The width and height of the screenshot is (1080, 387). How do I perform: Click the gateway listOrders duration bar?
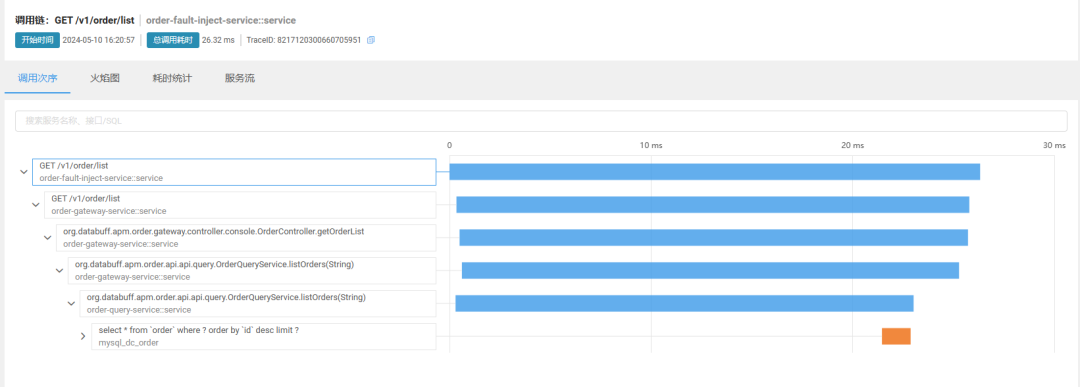coord(710,271)
